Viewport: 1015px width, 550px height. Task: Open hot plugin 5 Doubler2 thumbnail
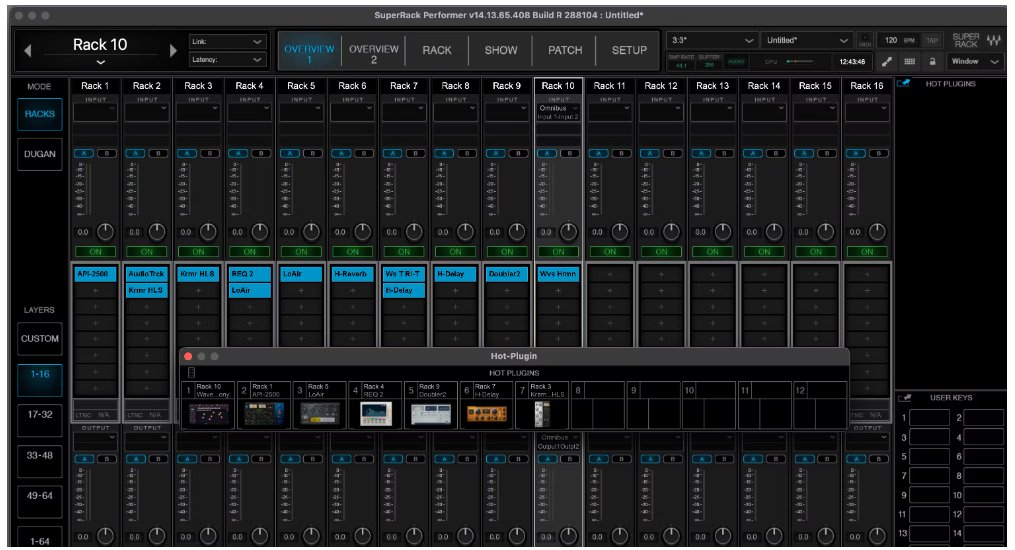click(x=431, y=414)
